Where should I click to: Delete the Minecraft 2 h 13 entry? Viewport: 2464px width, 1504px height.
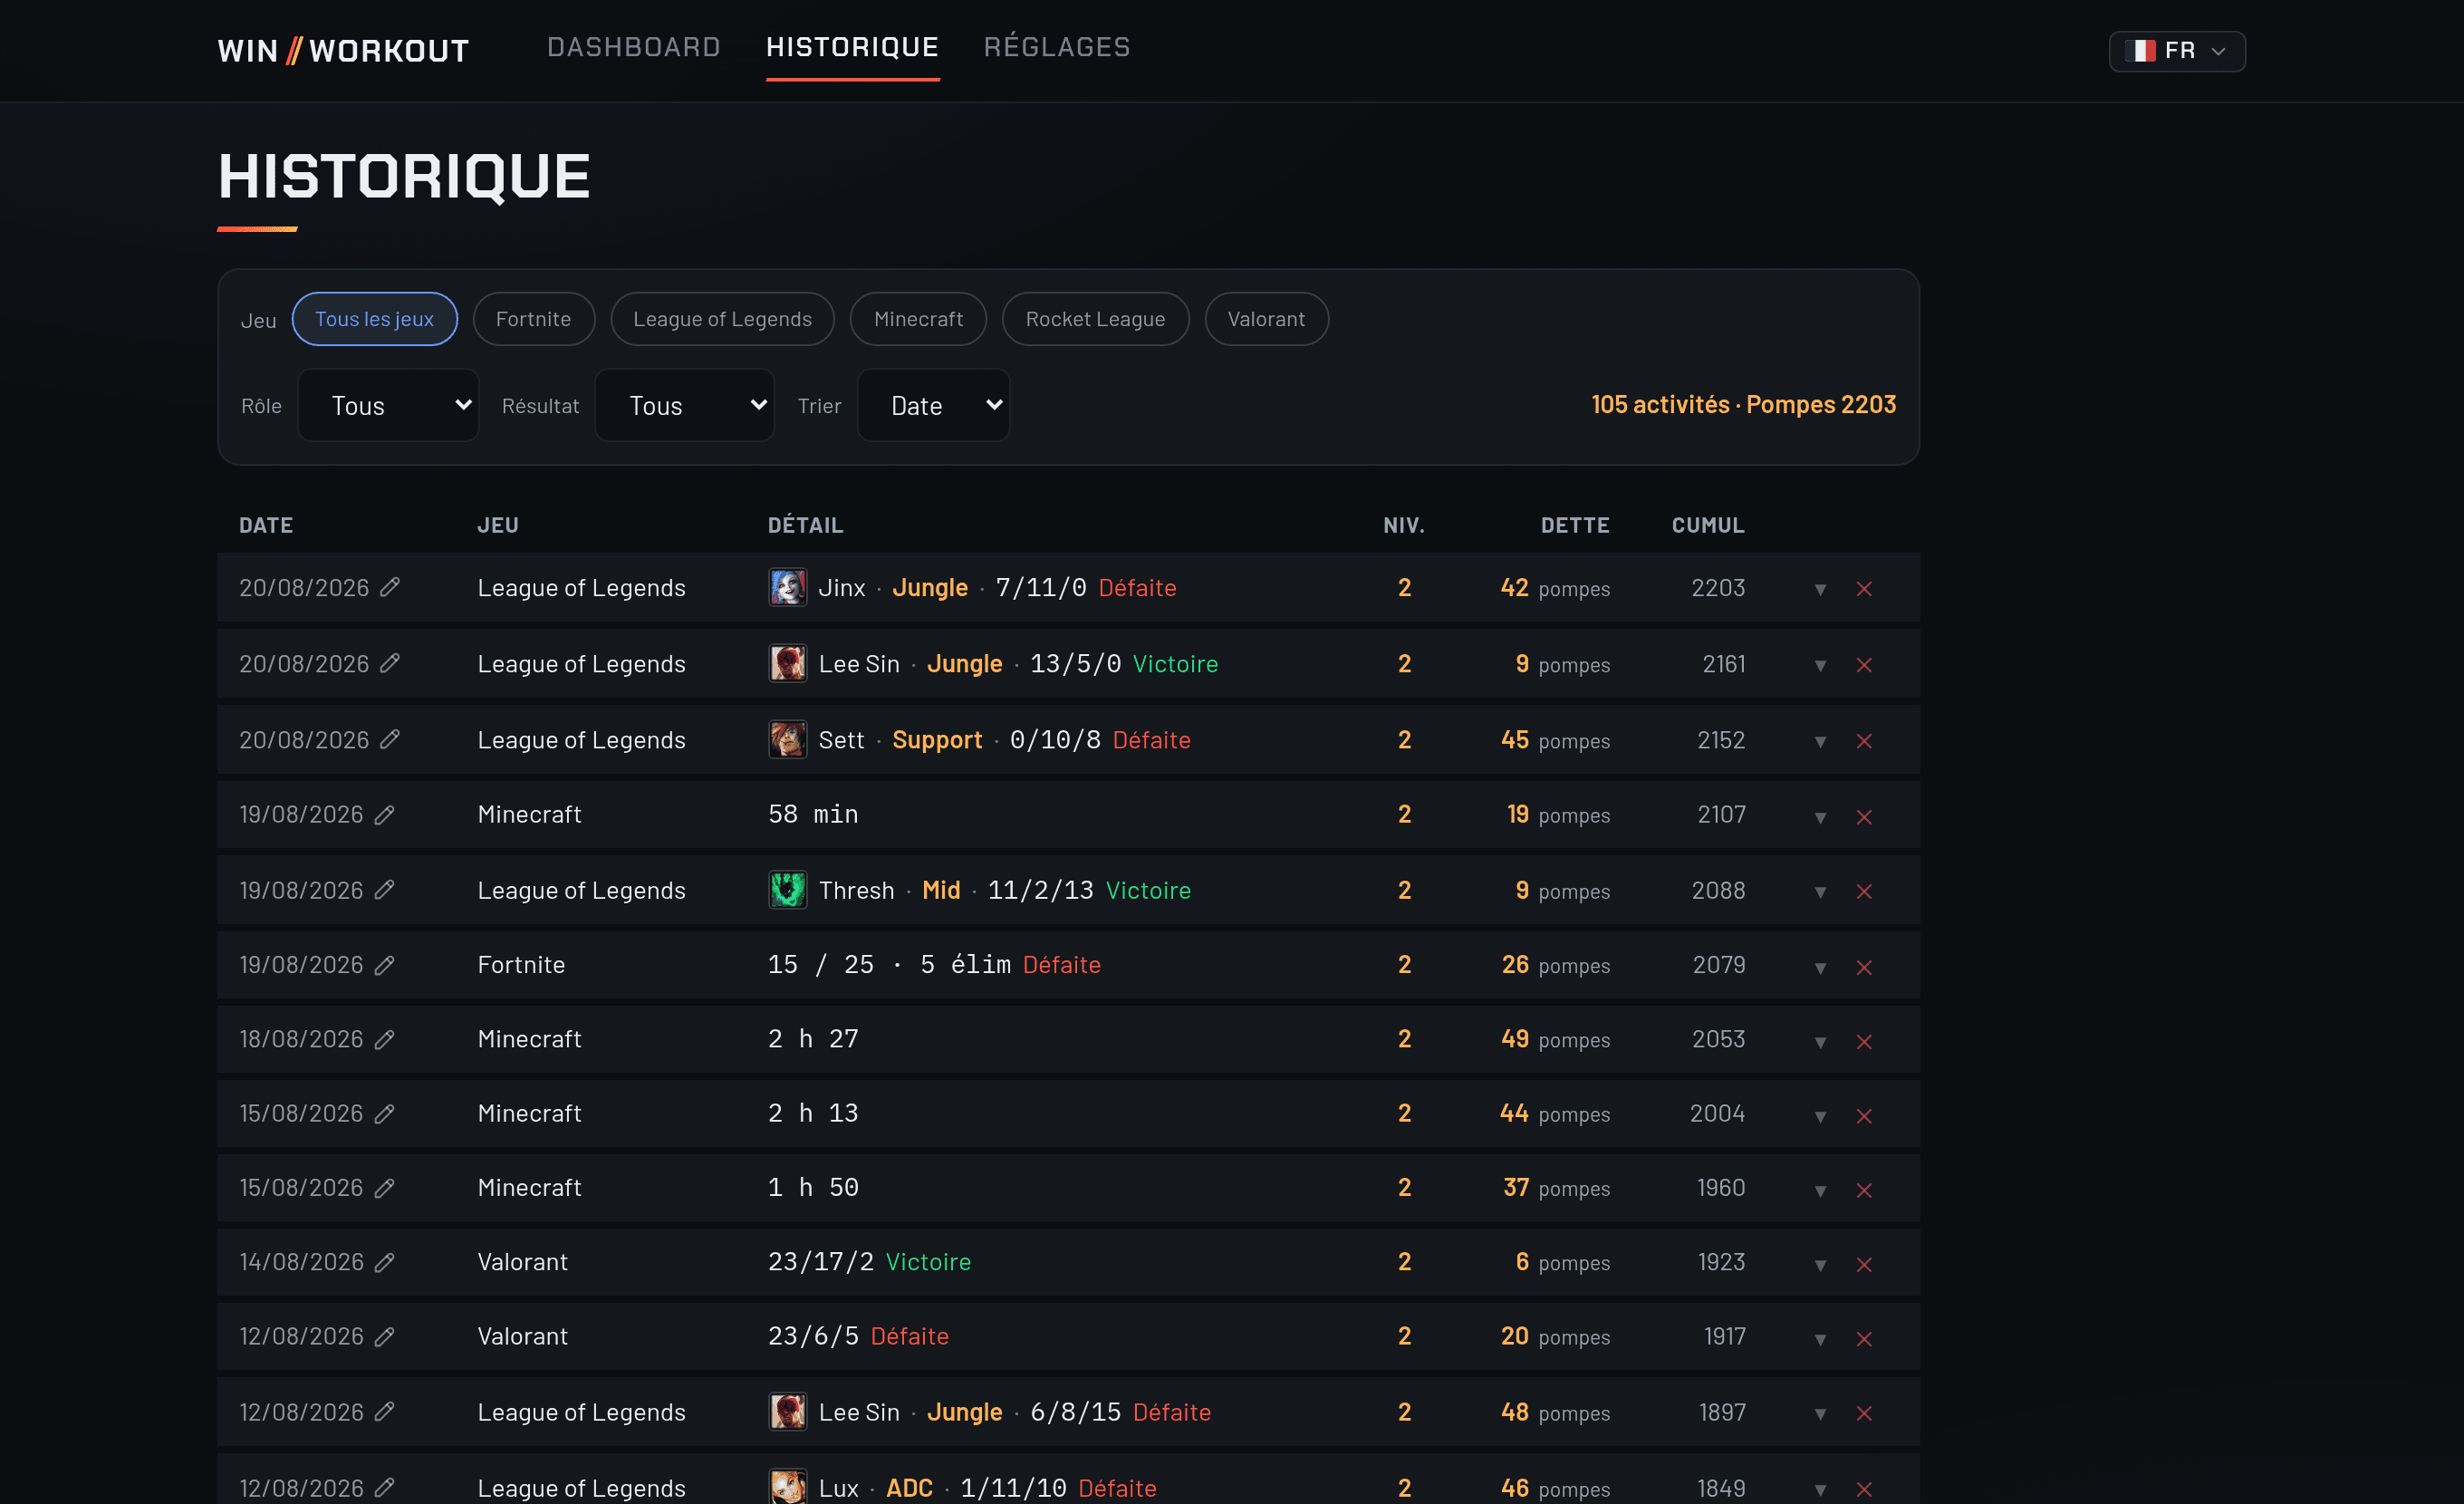click(x=1864, y=1115)
